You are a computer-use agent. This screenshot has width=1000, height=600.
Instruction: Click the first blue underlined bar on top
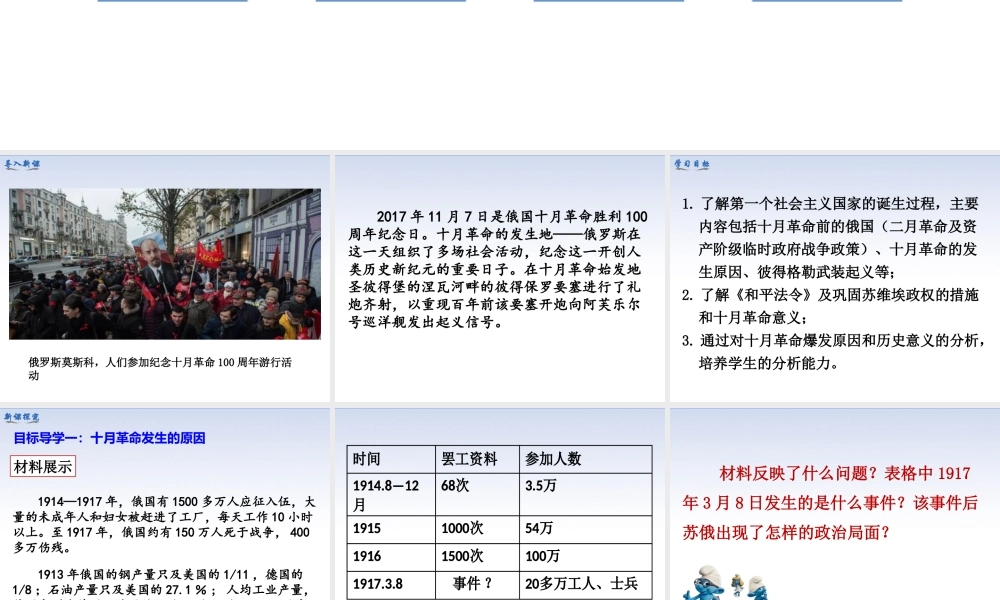172,3
